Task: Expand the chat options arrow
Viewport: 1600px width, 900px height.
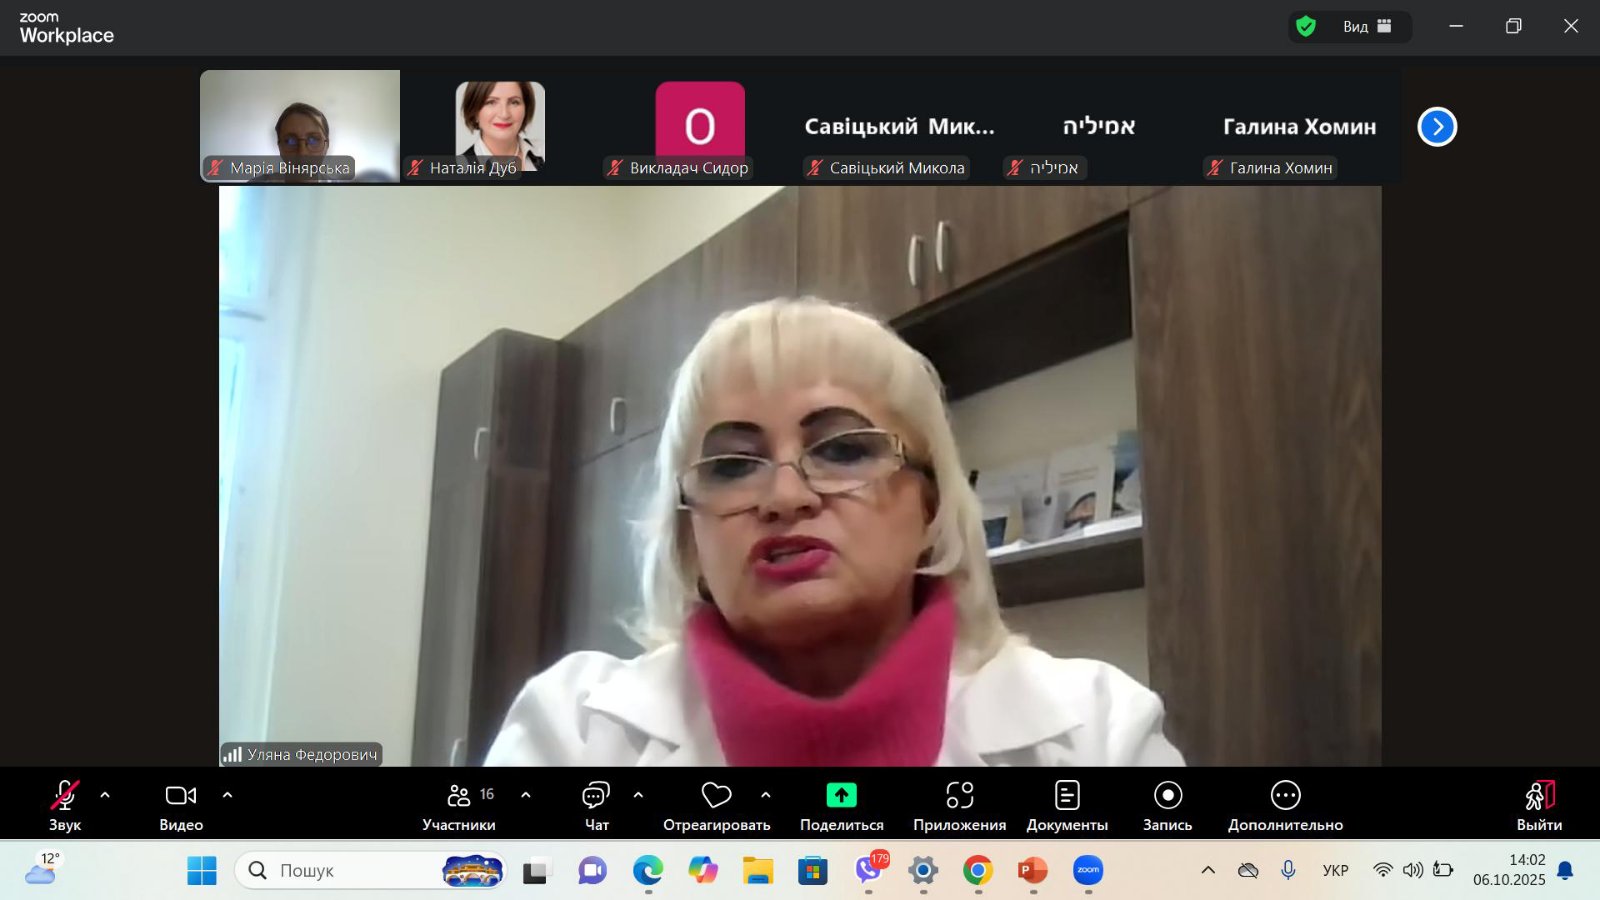Action: [638, 795]
